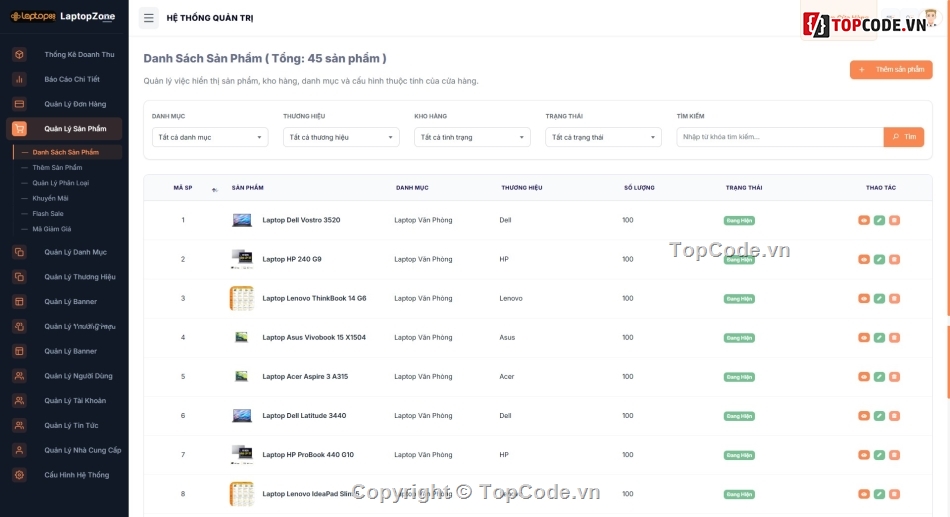The width and height of the screenshot is (950, 517).
Task: Open Khuyến Mãi submenu item
Action: [x=50, y=198]
